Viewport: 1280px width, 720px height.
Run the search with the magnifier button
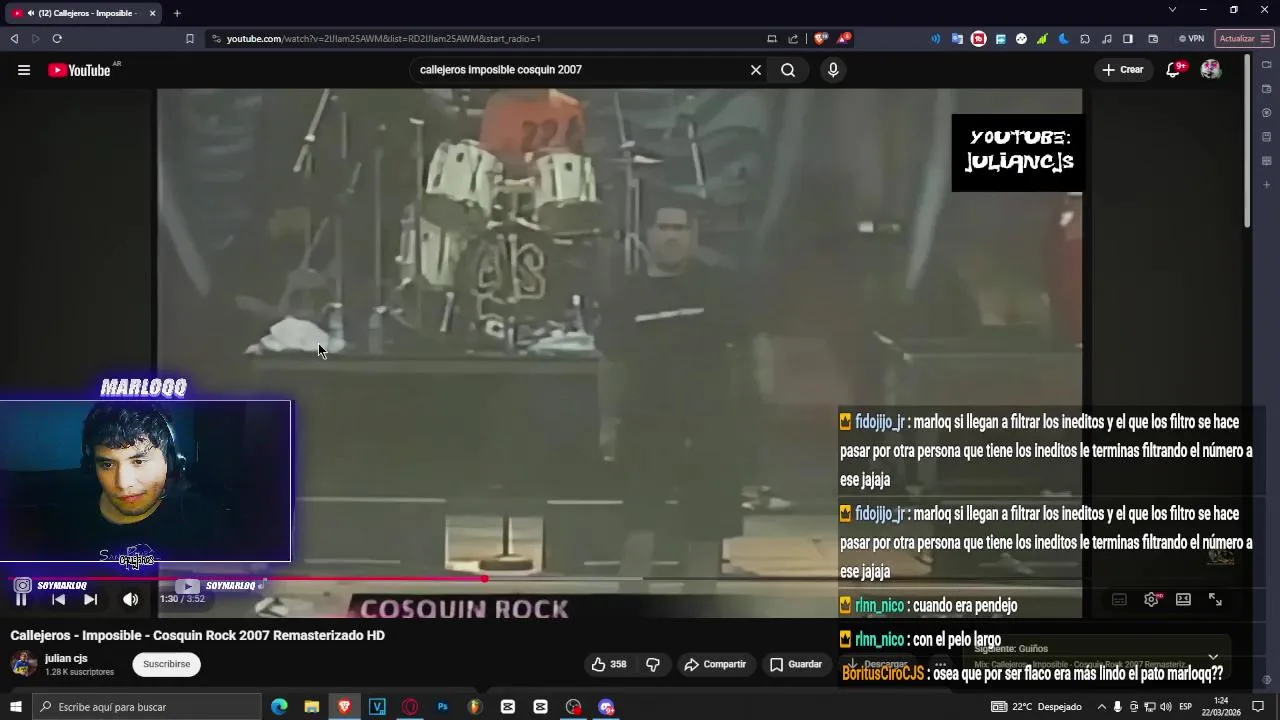(788, 70)
